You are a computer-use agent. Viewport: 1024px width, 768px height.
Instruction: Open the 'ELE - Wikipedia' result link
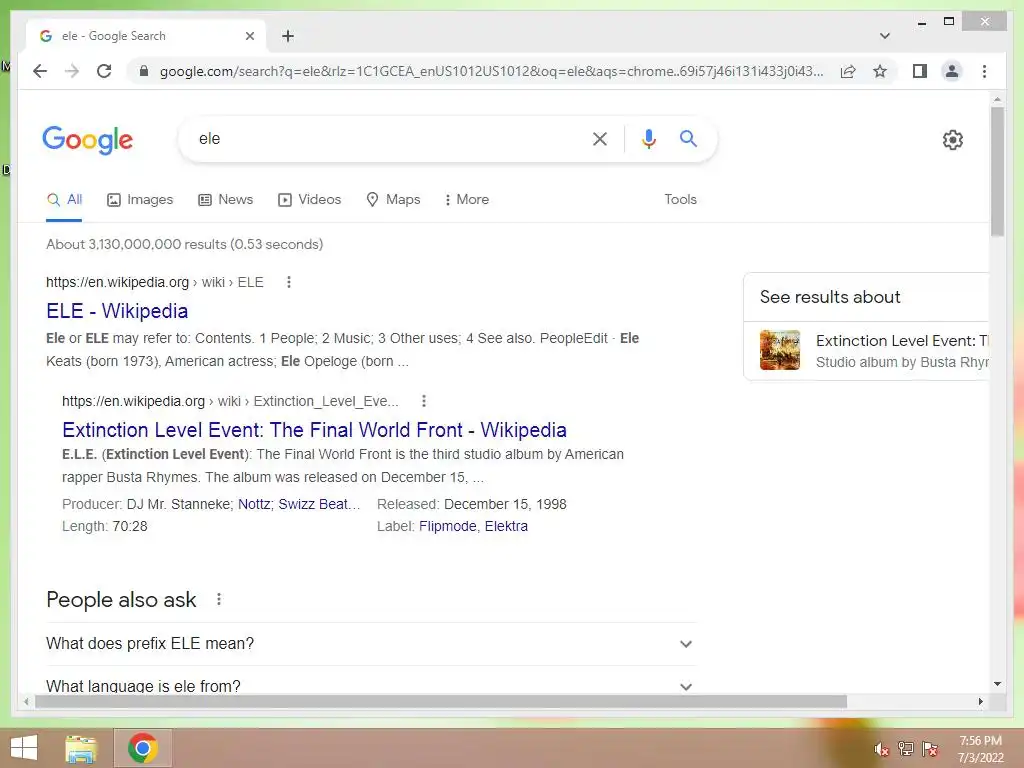117,311
